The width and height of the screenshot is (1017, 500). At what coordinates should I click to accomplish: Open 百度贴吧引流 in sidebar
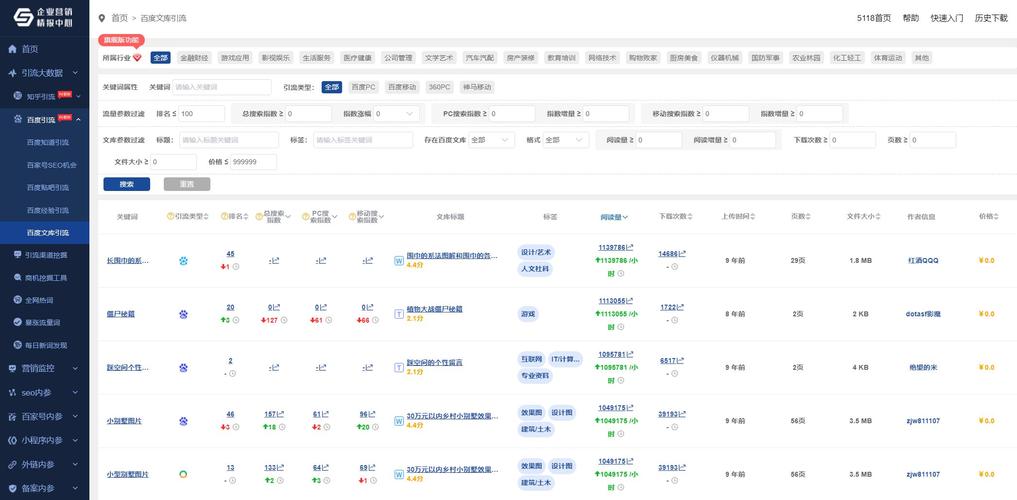coord(47,187)
